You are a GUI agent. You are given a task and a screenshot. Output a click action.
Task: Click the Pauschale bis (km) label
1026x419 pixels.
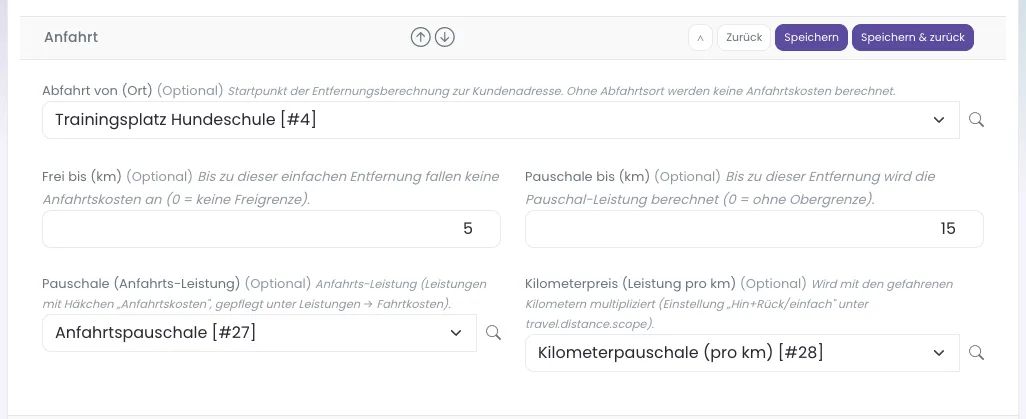click(588, 176)
